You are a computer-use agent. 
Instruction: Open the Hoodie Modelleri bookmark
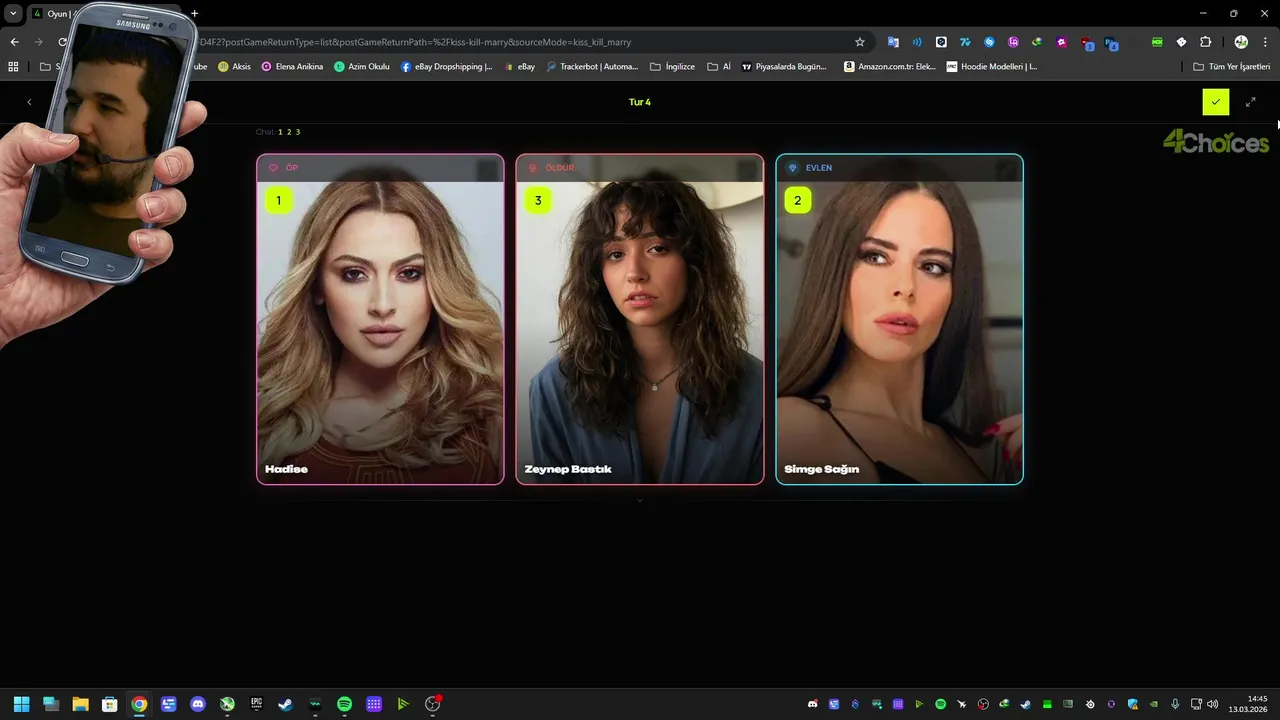click(x=992, y=66)
